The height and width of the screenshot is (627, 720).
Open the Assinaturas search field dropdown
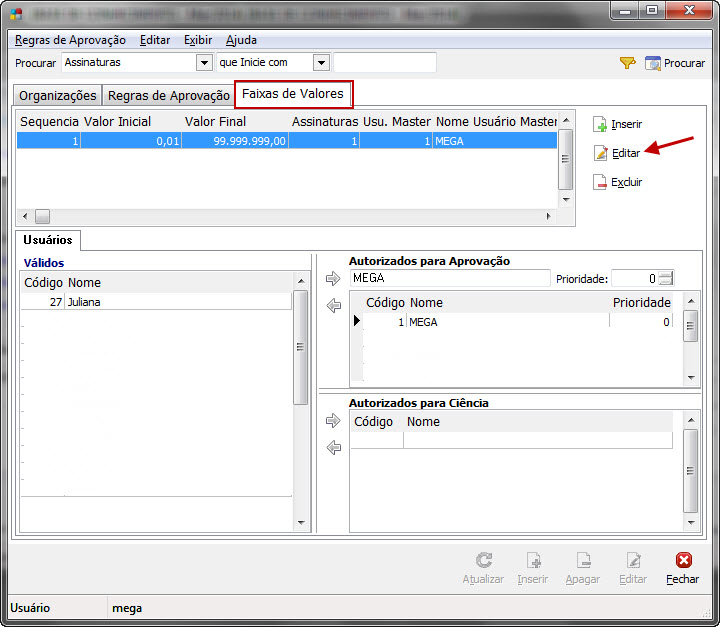(x=204, y=63)
